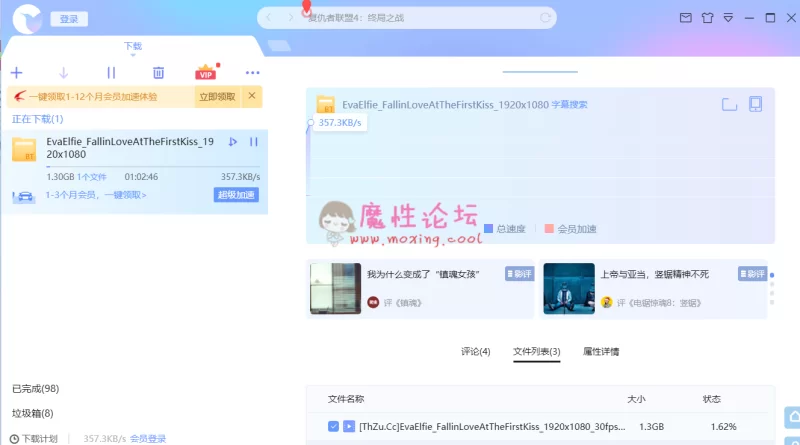
Task: Add a new download task
Action: click(x=16, y=73)
